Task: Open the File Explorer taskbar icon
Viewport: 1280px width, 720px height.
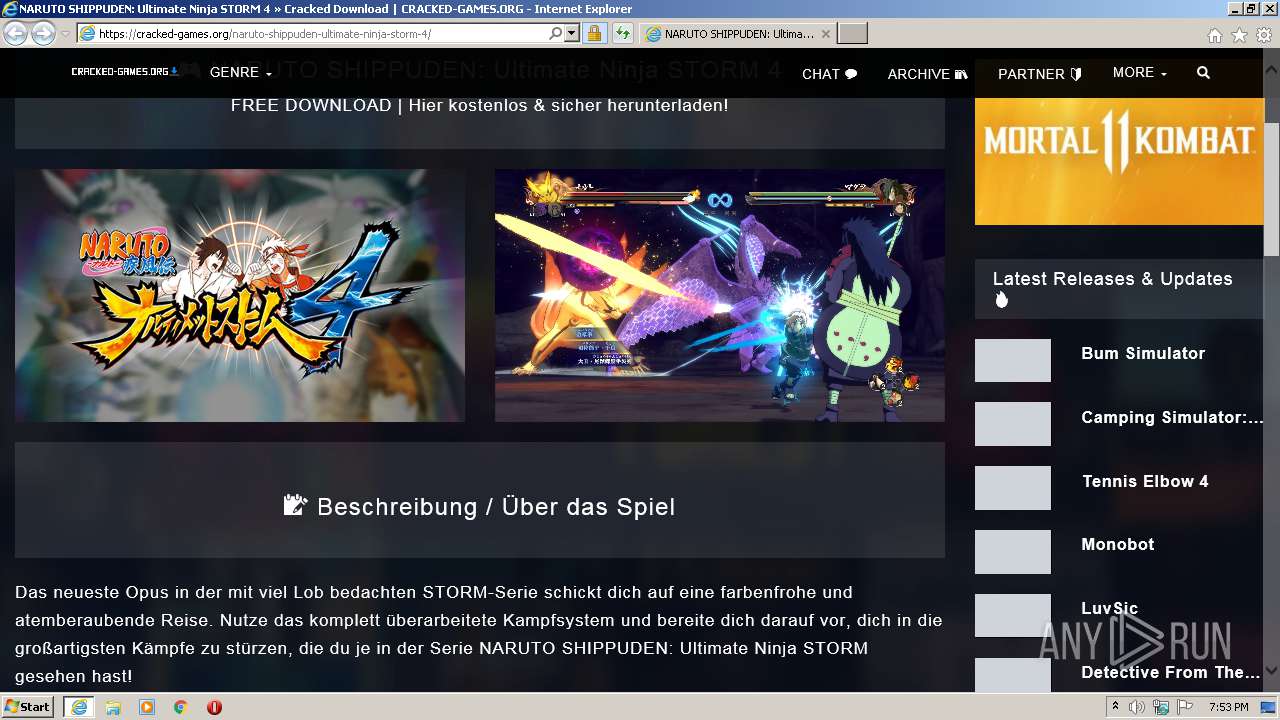Action: click(x=113, y=707)
